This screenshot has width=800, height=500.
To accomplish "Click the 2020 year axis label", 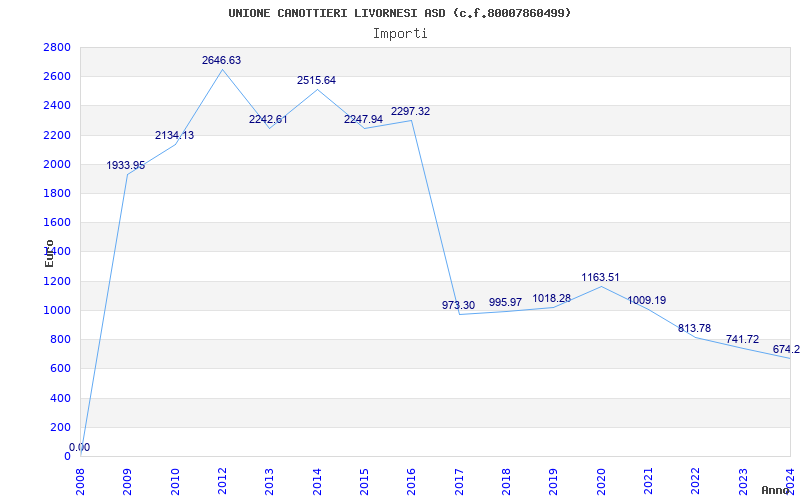I will (601, 482).
